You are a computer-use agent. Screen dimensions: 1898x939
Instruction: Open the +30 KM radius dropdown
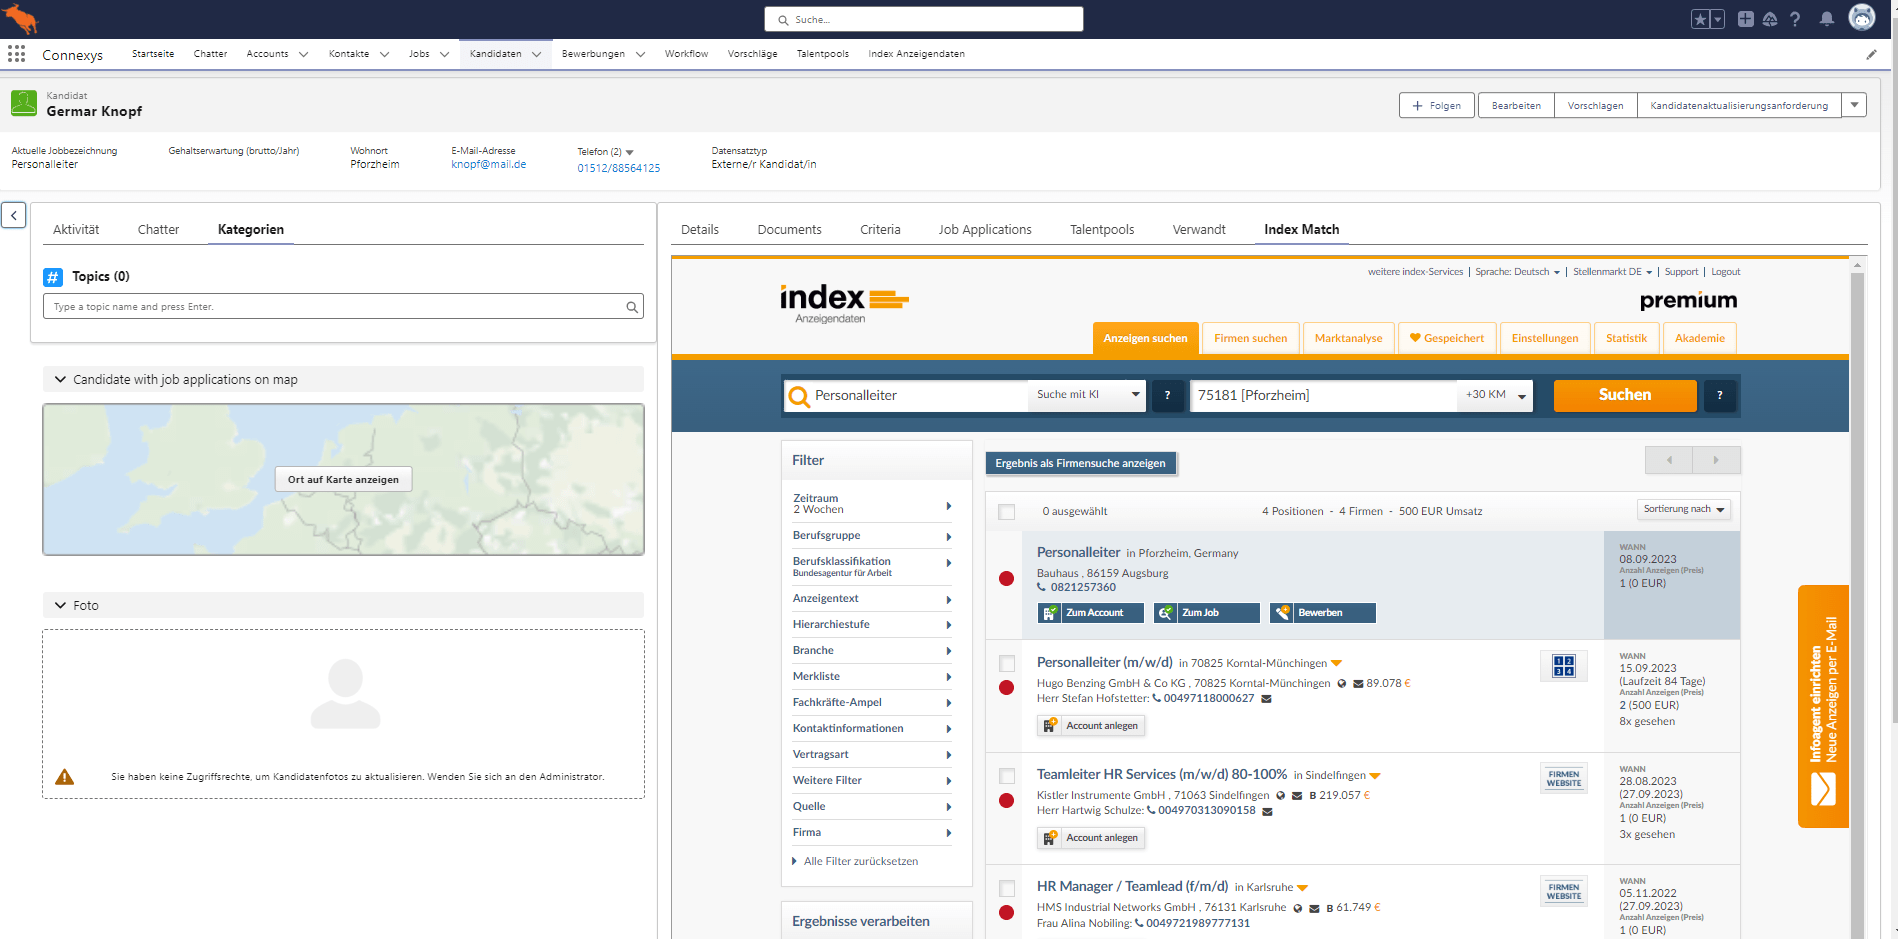tap(1494, 395)
